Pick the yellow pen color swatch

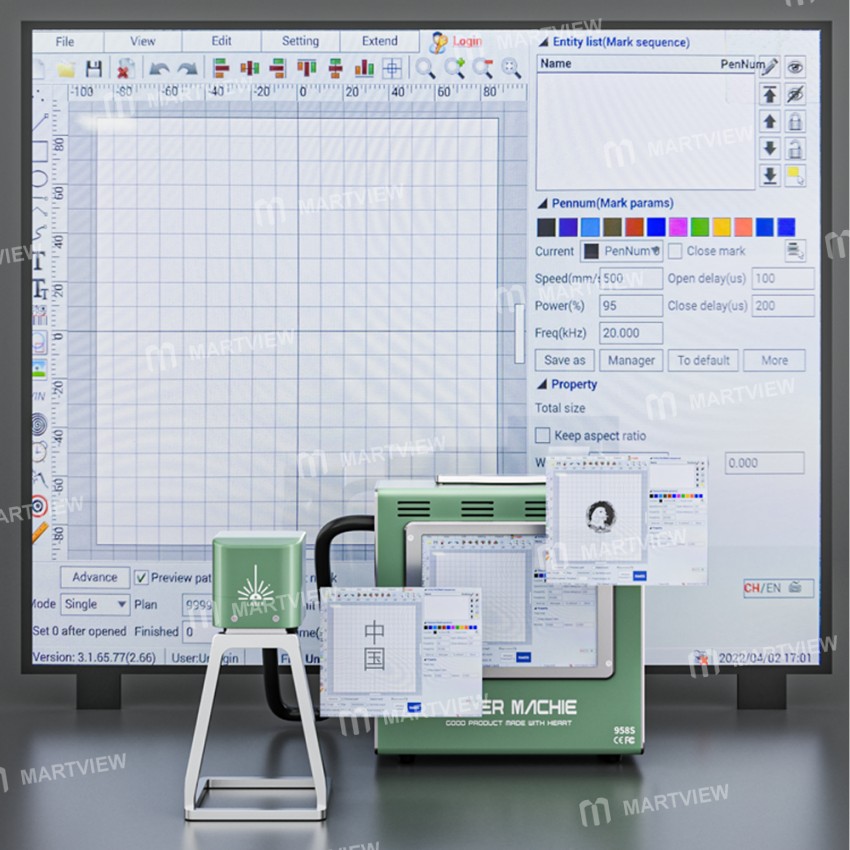(722, 227)
